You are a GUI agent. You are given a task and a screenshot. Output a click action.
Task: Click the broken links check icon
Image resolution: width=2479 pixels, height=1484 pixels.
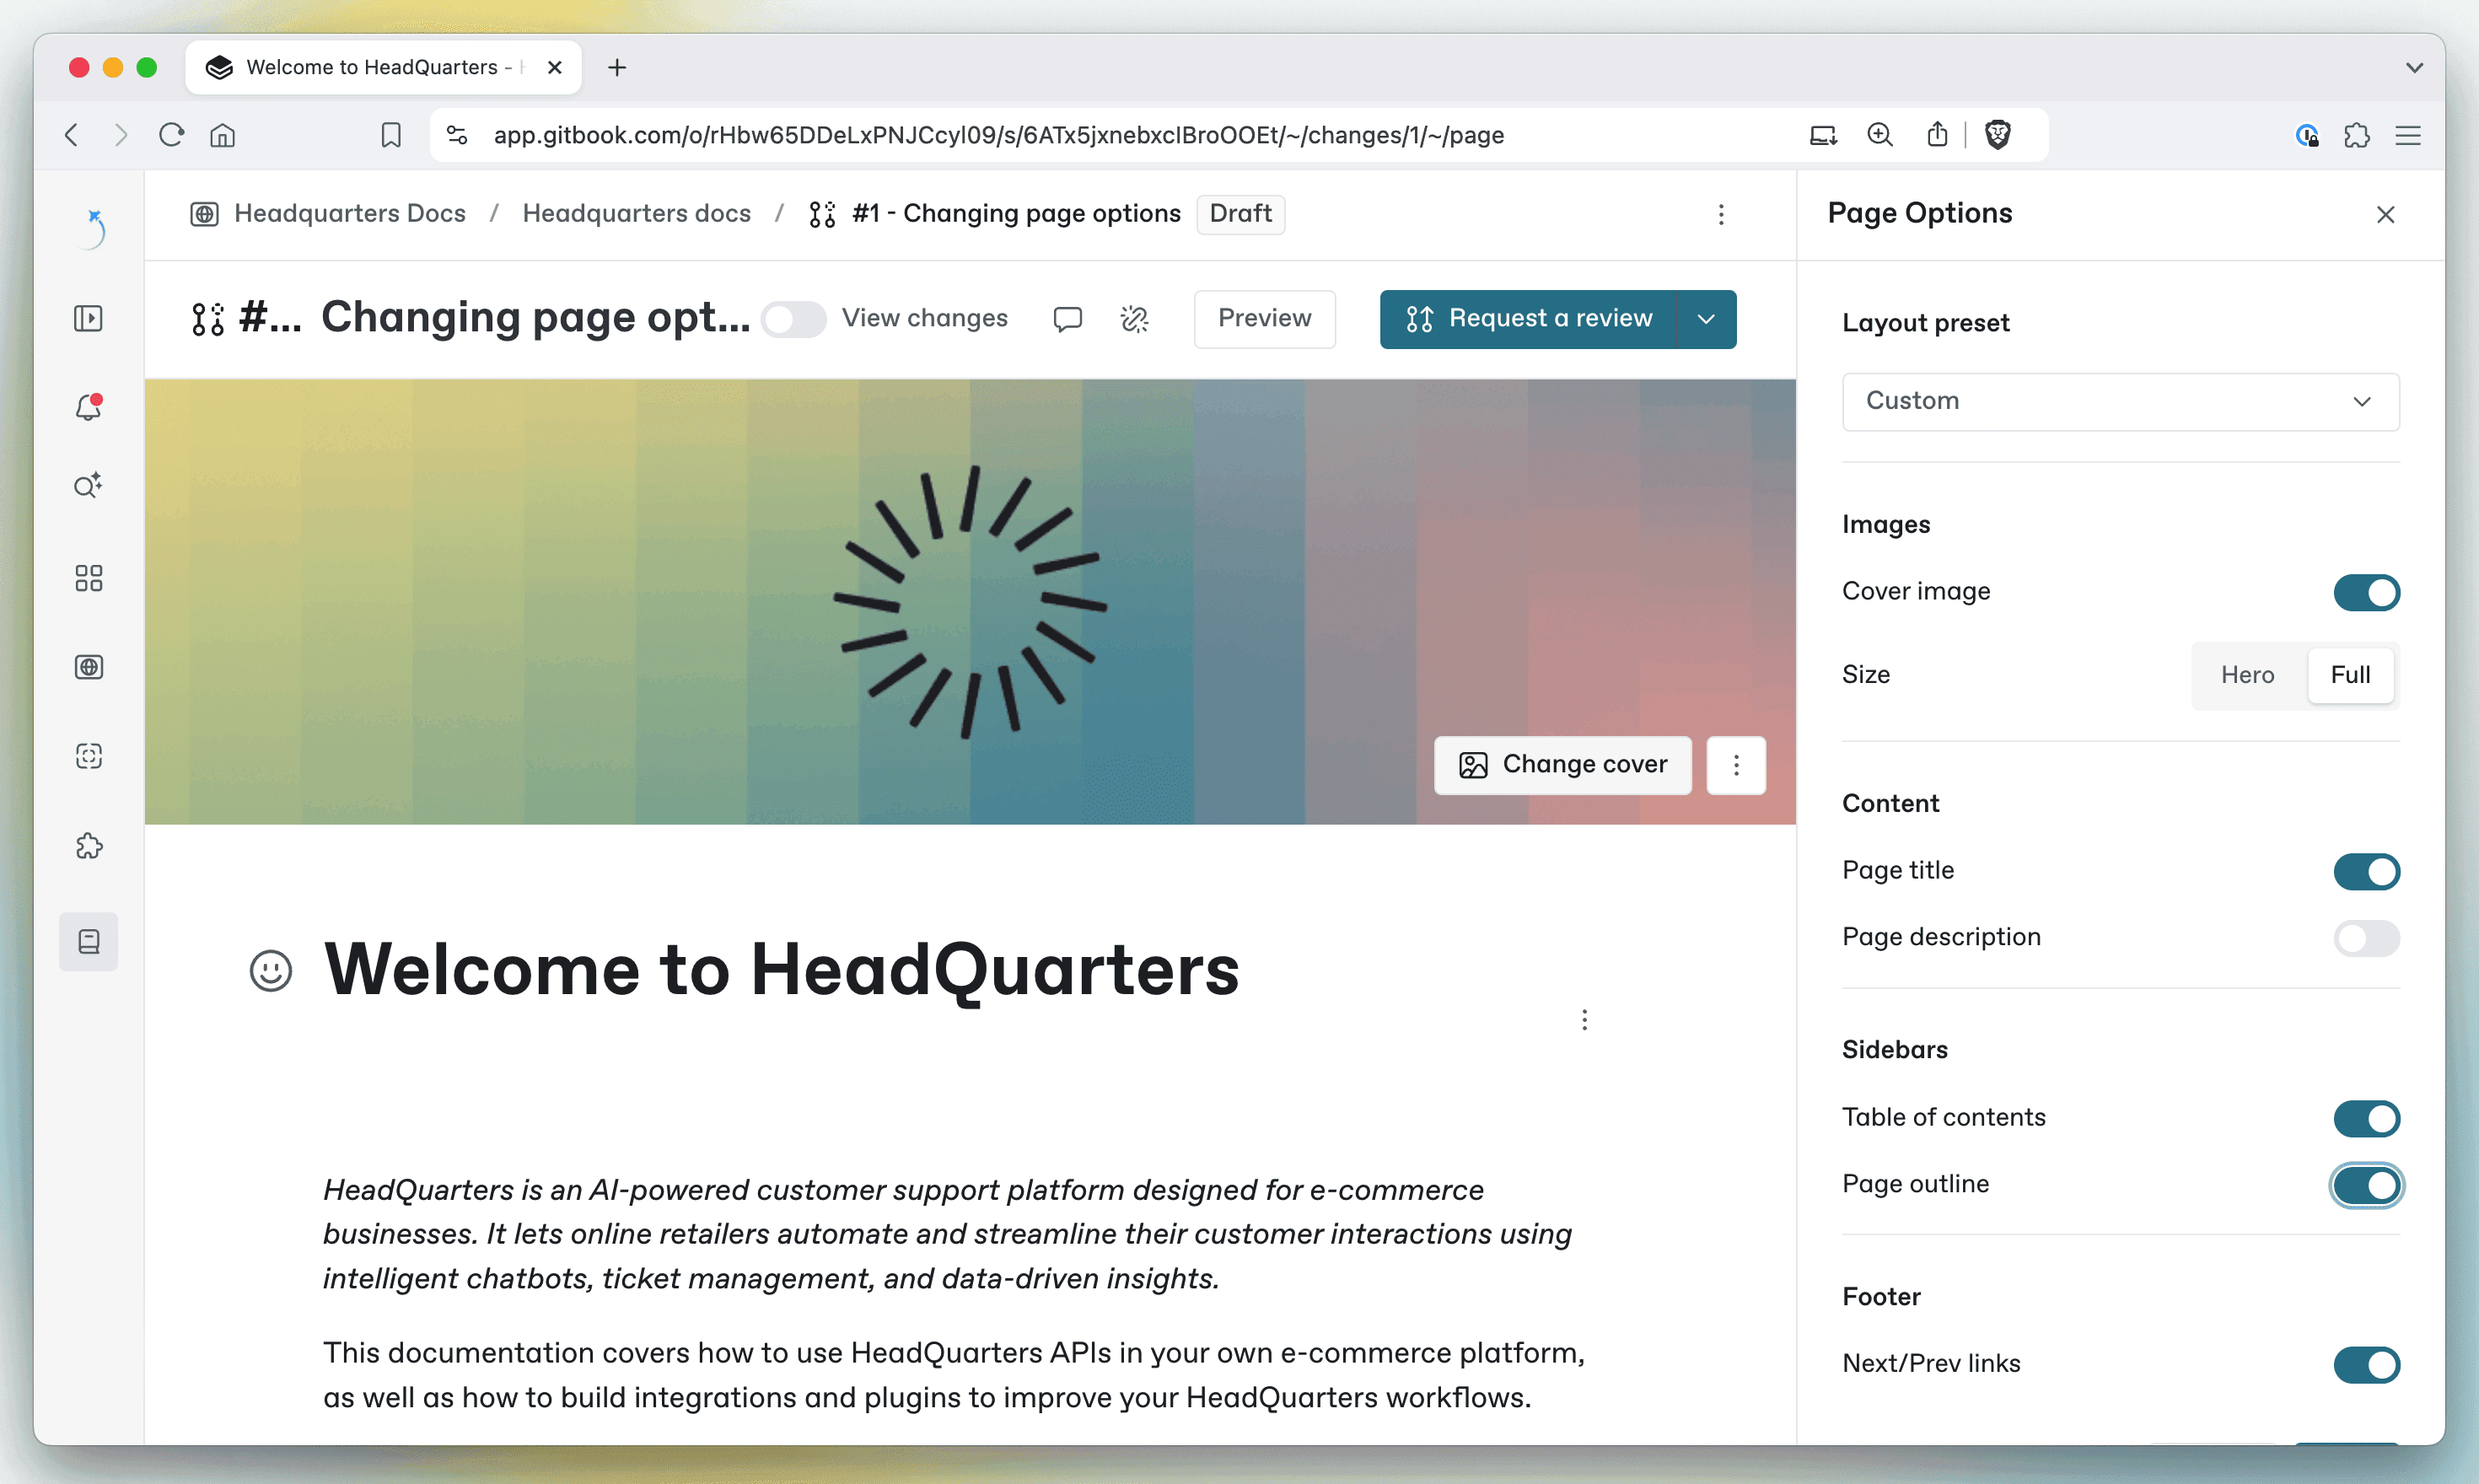pos(1134,319)
